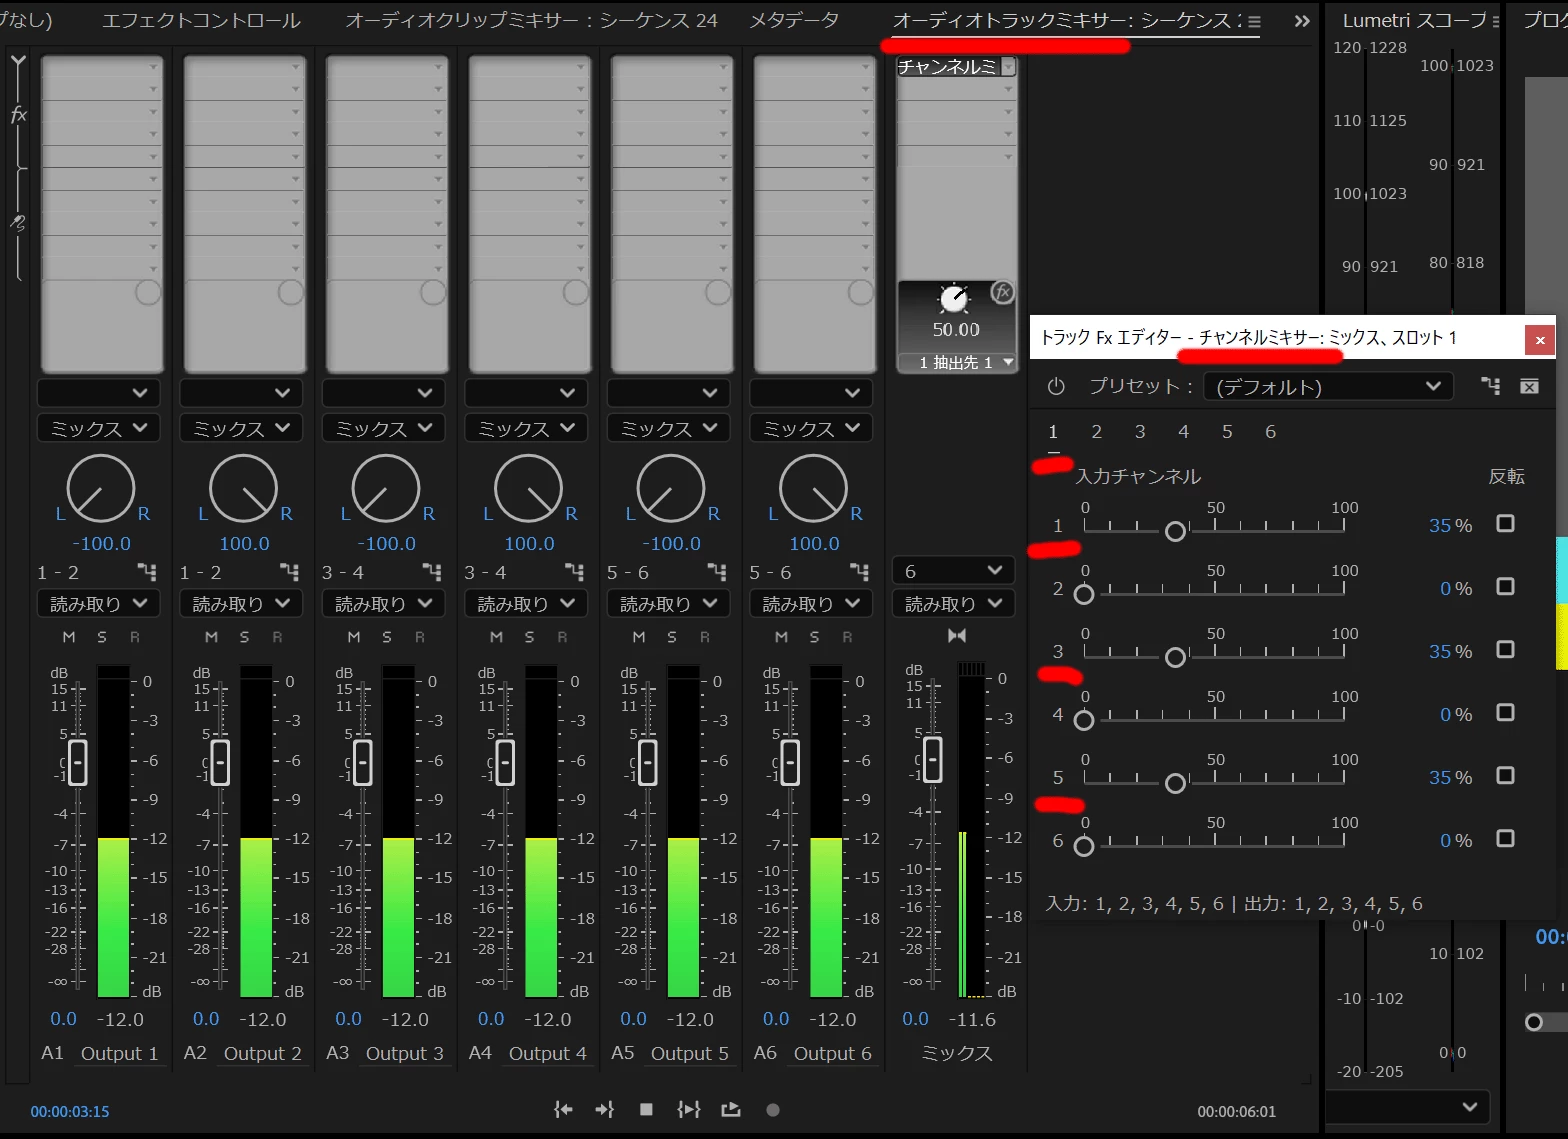The height and width of the screenshot is (1139, 1568).
Task: Open A1 automation mode 読み取り dropdown
Action: [97, 603]
